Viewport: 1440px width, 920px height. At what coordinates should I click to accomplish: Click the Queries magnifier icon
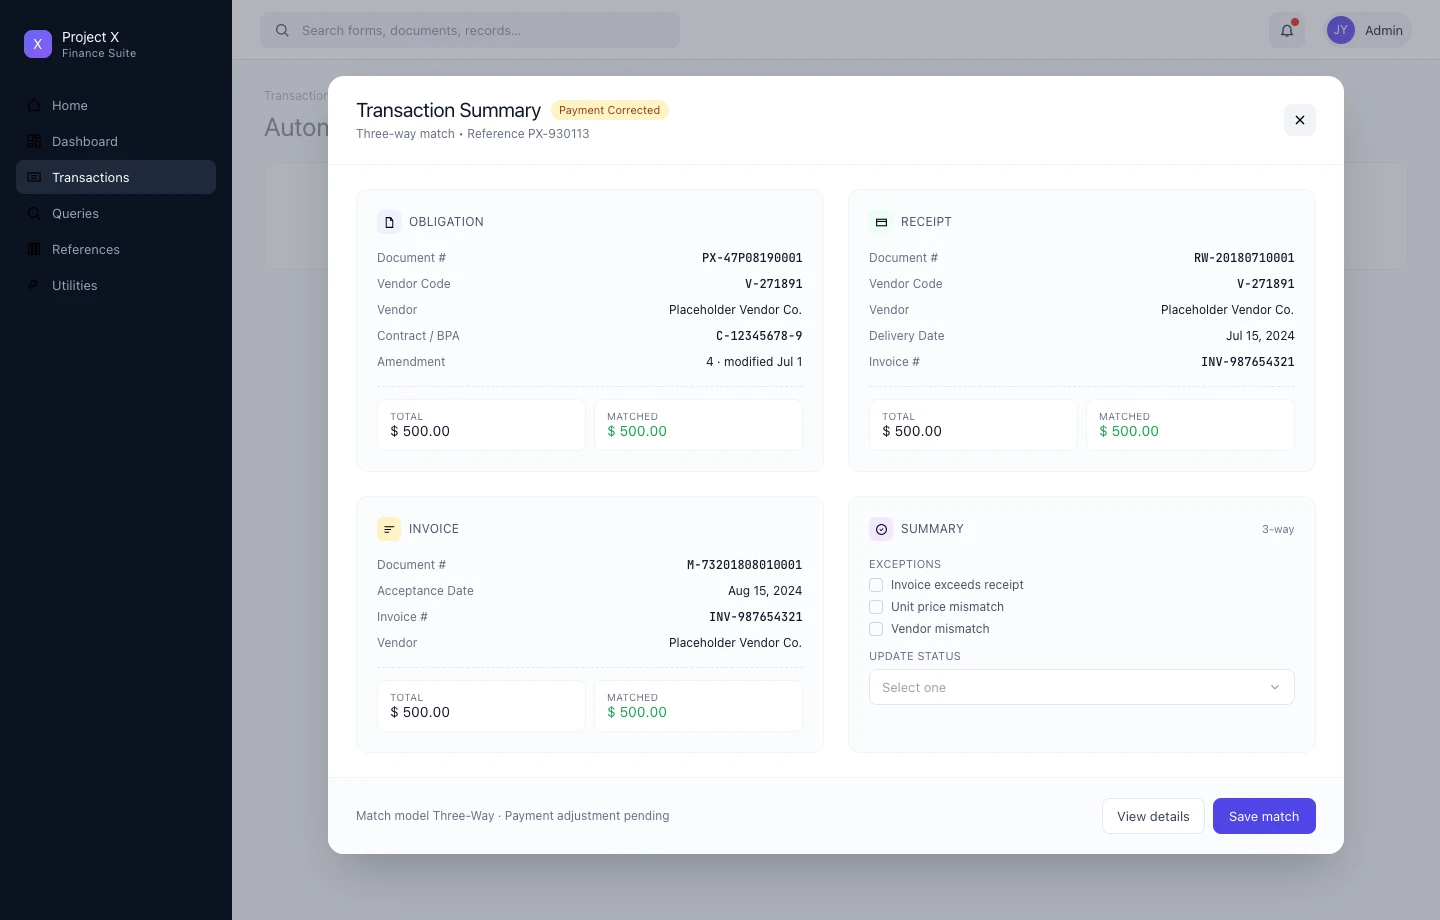34,213
